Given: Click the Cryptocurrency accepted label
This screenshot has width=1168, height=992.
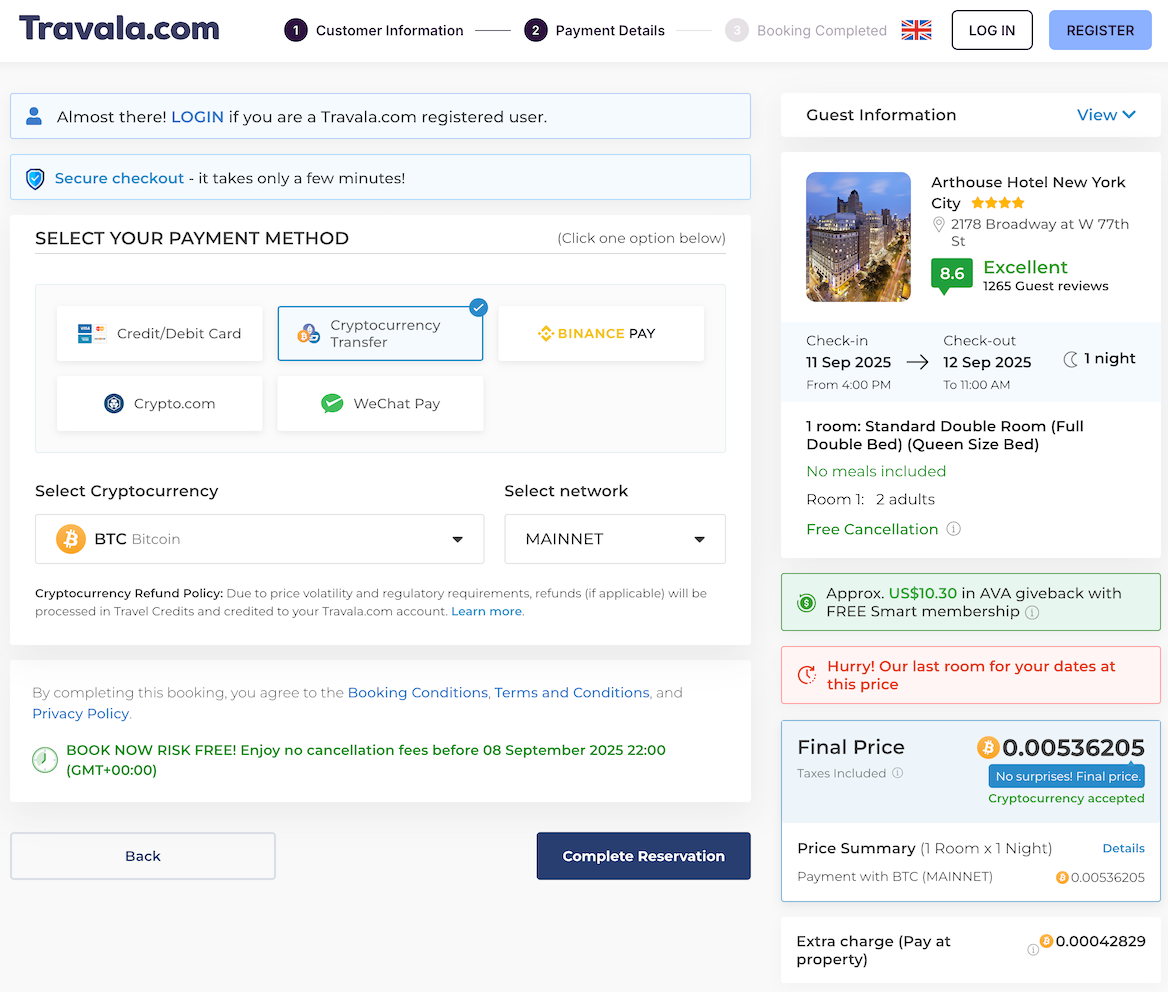Looking at the screenshot, I should (1066, 798).
